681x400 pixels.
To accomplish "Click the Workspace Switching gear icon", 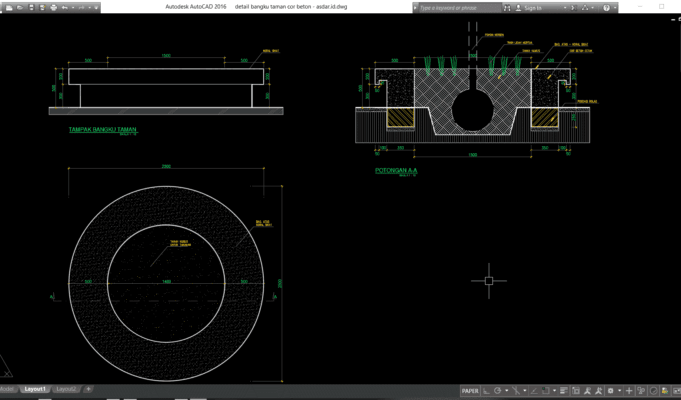I will click(x=611, y=391).
